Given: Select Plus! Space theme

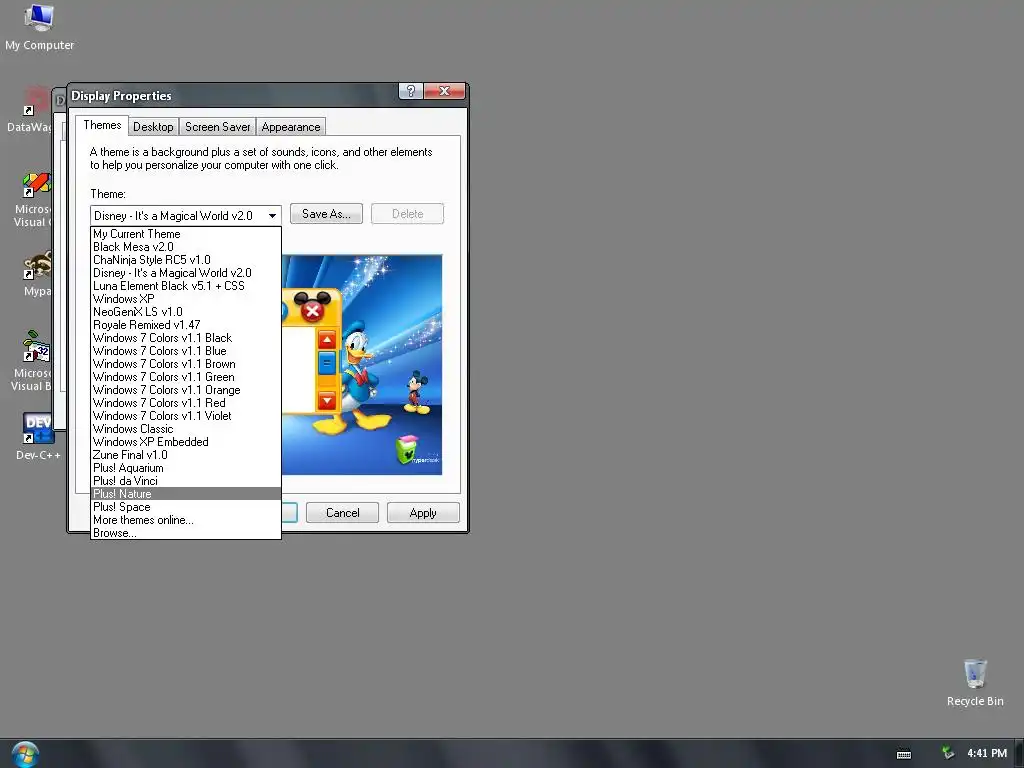Looking at the screenshot, I should [185, 507].
